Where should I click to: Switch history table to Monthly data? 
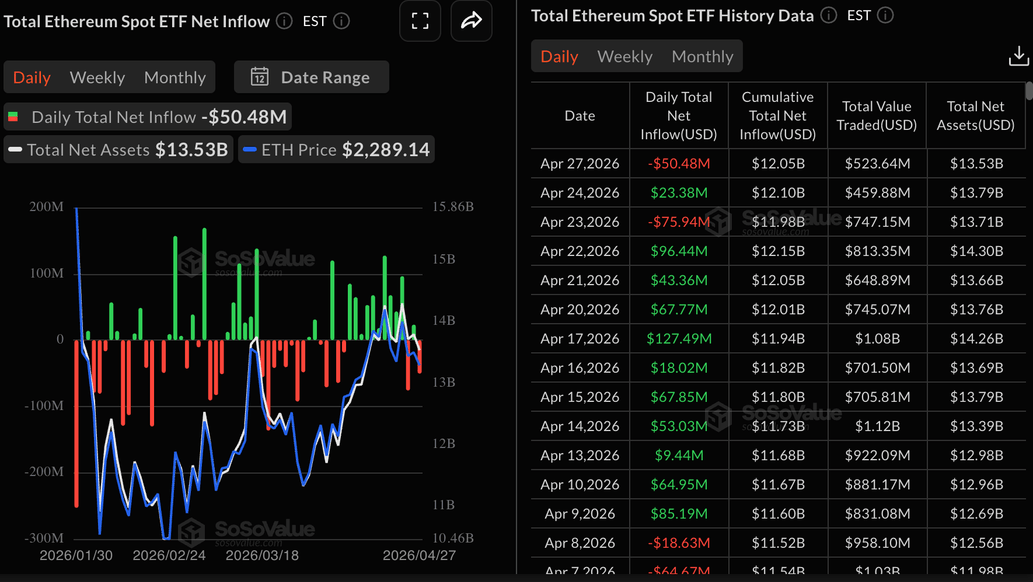click(702, 56)
